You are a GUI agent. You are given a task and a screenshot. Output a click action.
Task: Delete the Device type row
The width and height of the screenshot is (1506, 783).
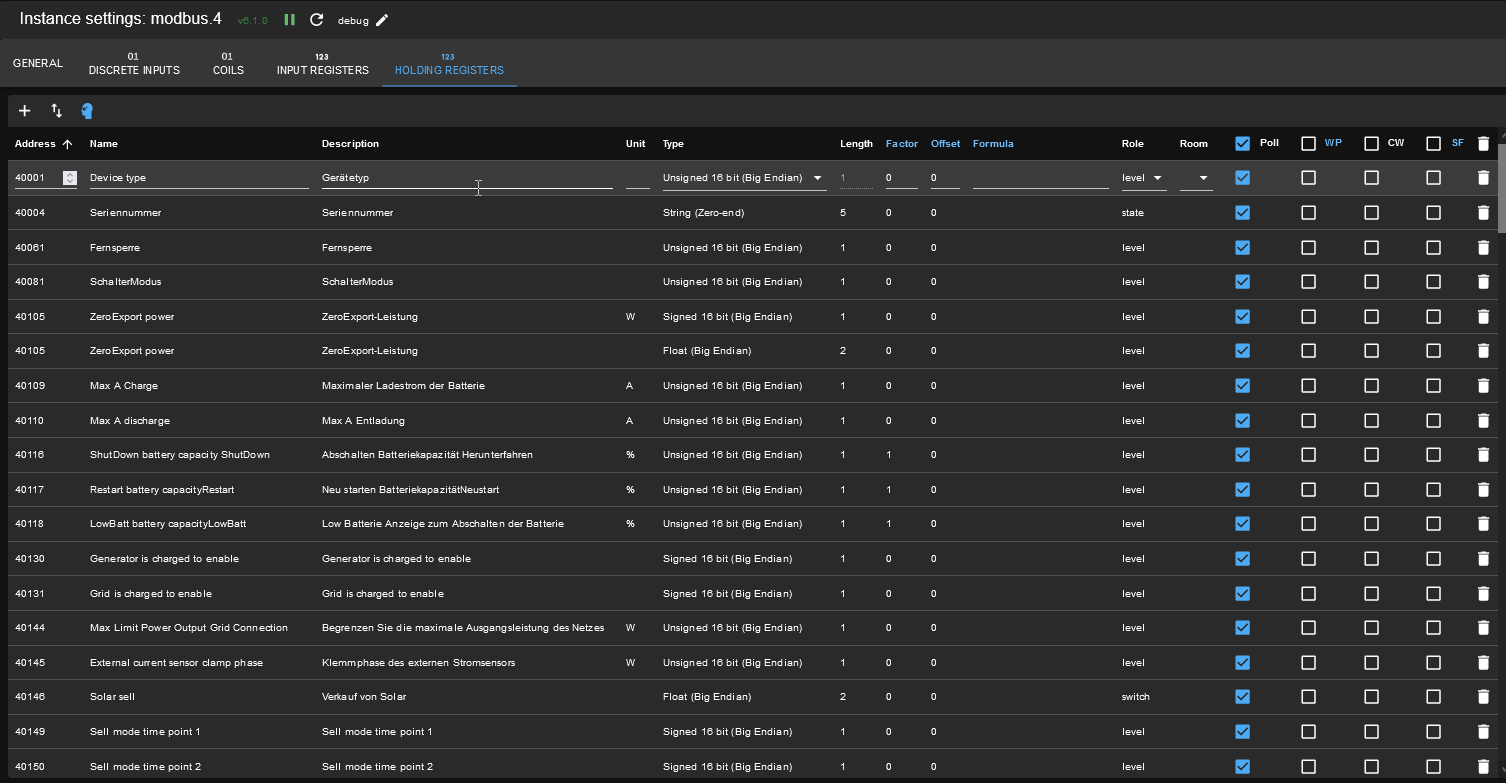(x=1483, y=178)
